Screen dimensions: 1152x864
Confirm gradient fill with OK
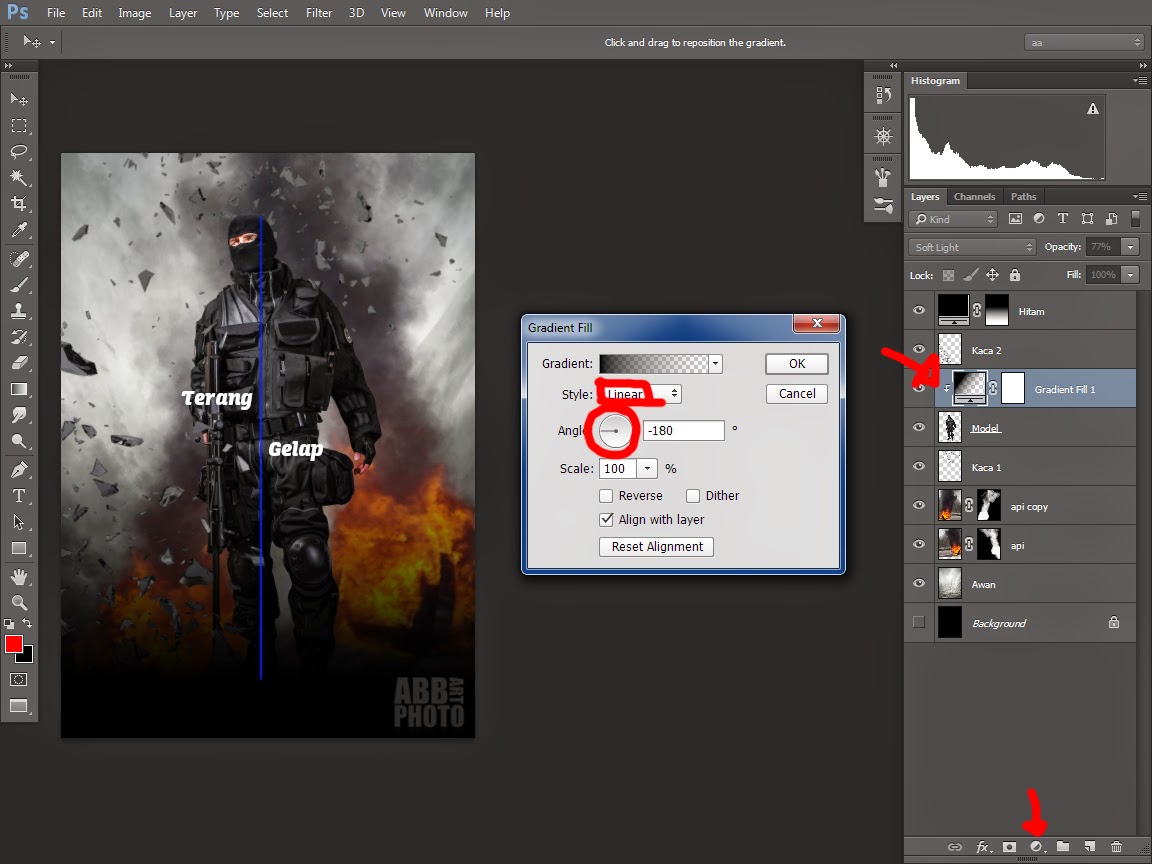(x=797, y=364)
